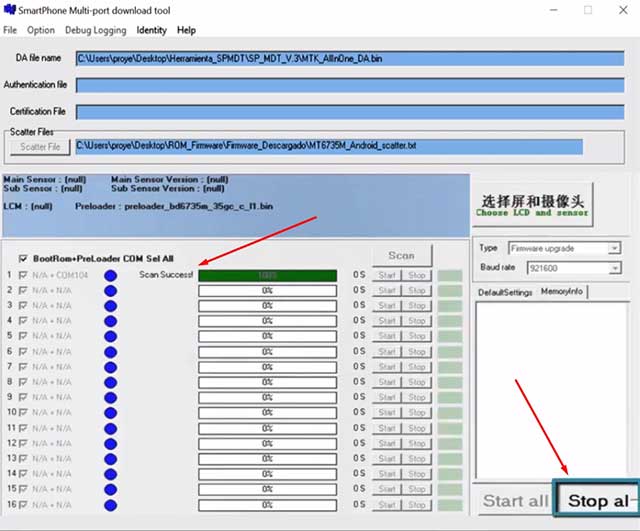Click the blue status indicator for port 5
This screenshot has height=531, width=640.
111,337
